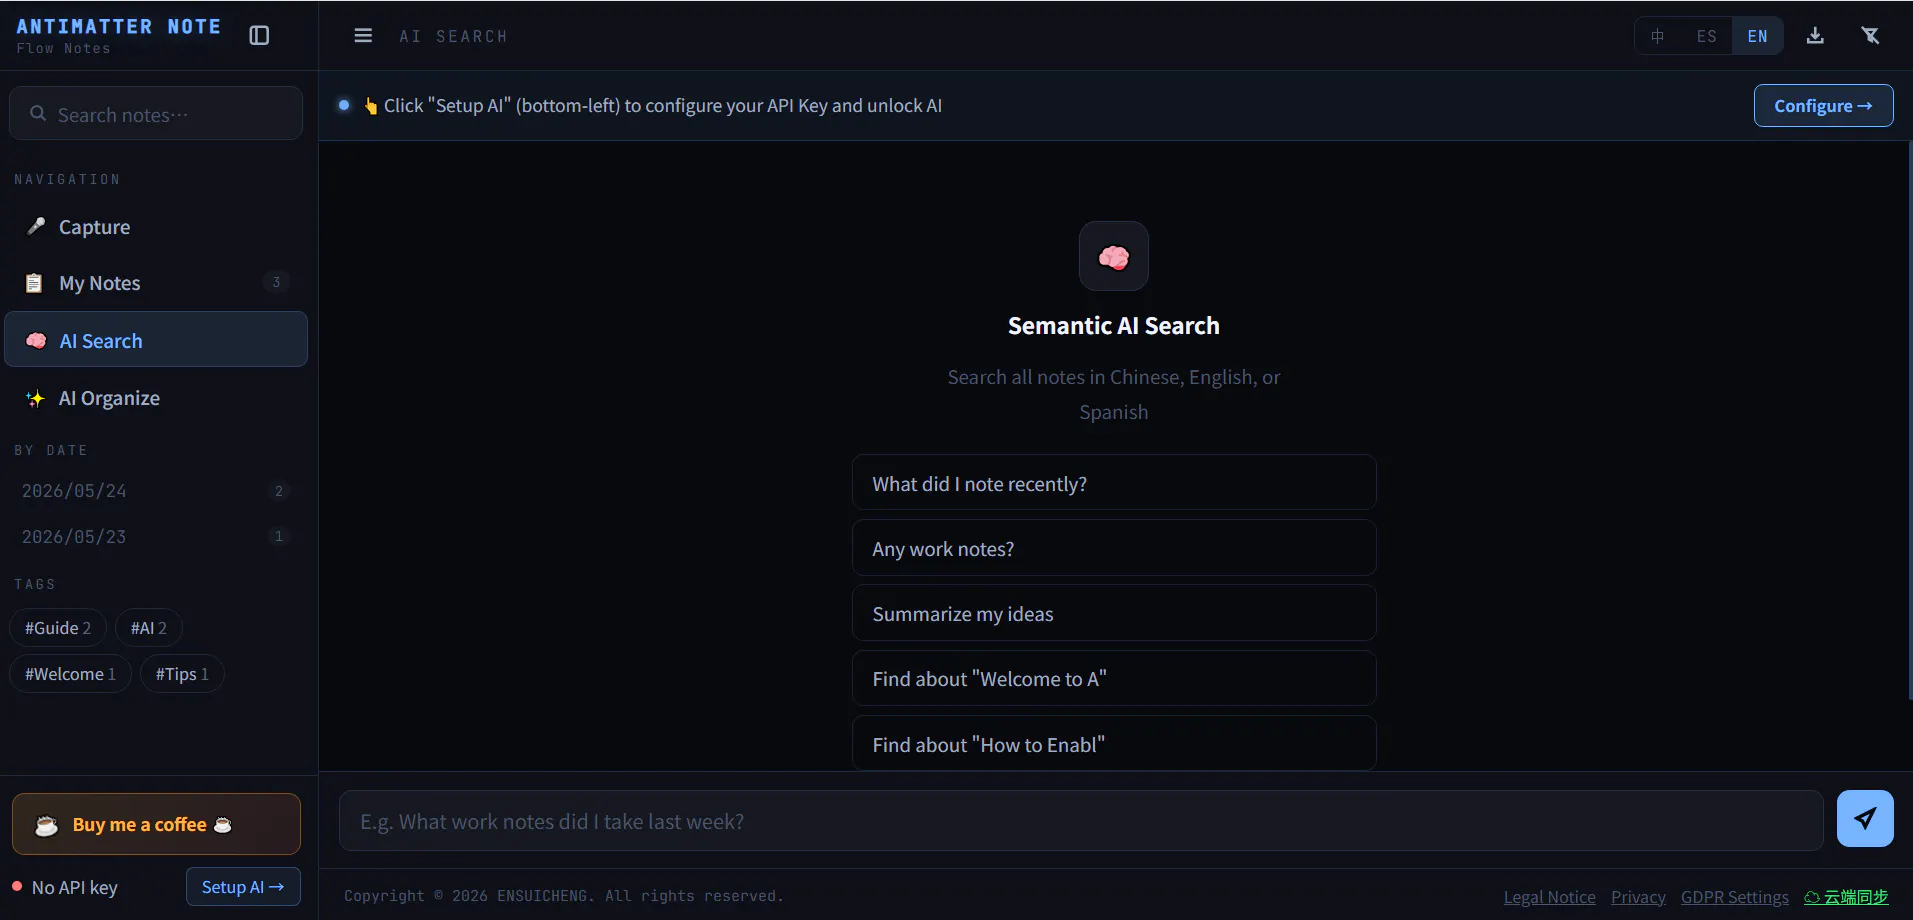Send query with paper plane button
The image size is (1913, 920).
coord(1865,819)
